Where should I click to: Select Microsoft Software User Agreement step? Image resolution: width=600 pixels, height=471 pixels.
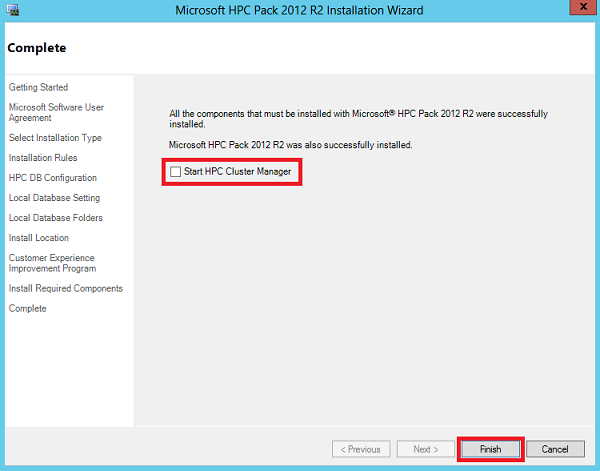[x=56, y=112]
